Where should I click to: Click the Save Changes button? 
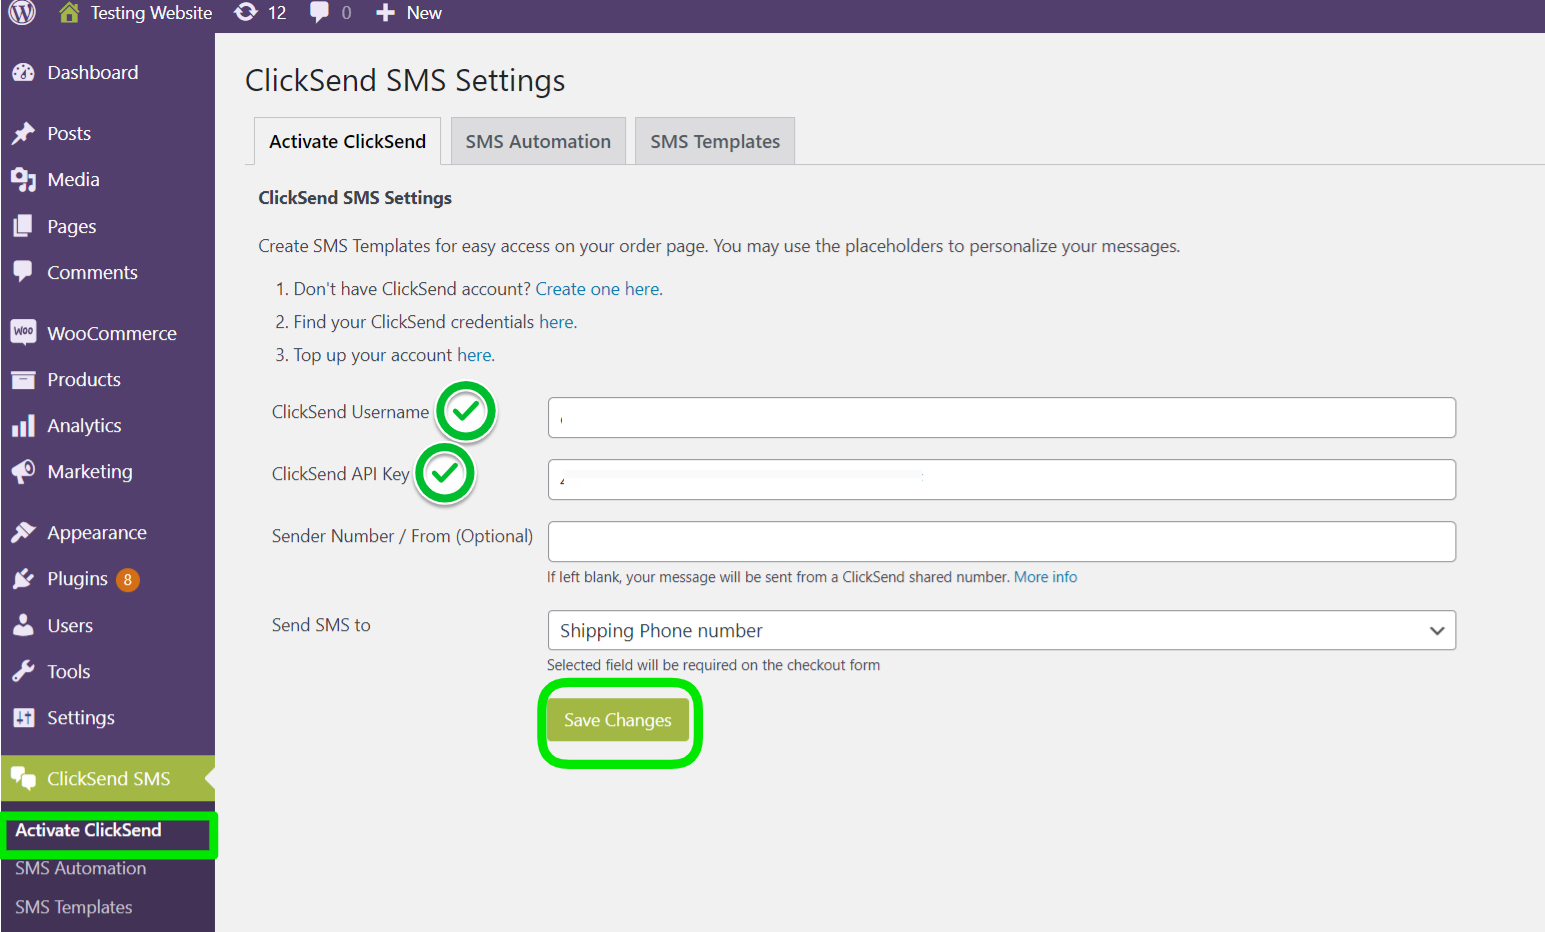coord(617,720)
